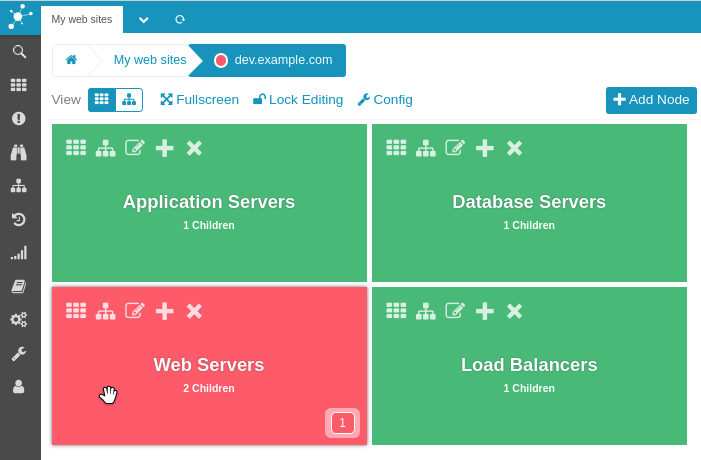Expand the dropdown chevron in the tab bar
The width and height of the screenshot is (701, 460).
[x=144, y=19]
